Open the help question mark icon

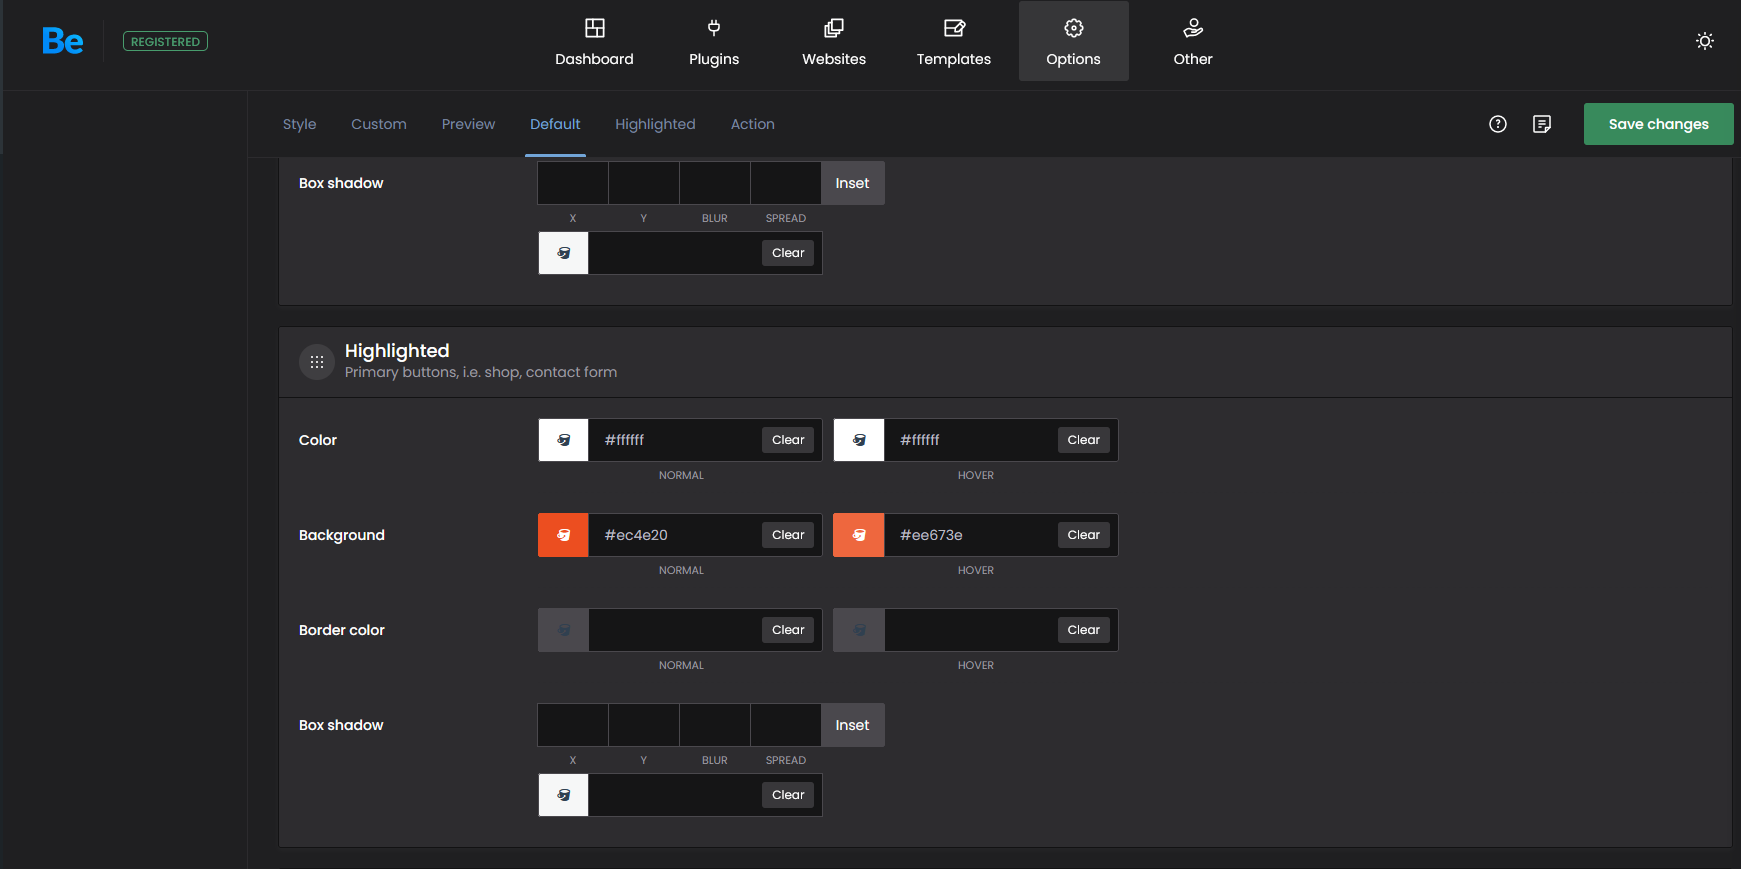point(1498,124)
